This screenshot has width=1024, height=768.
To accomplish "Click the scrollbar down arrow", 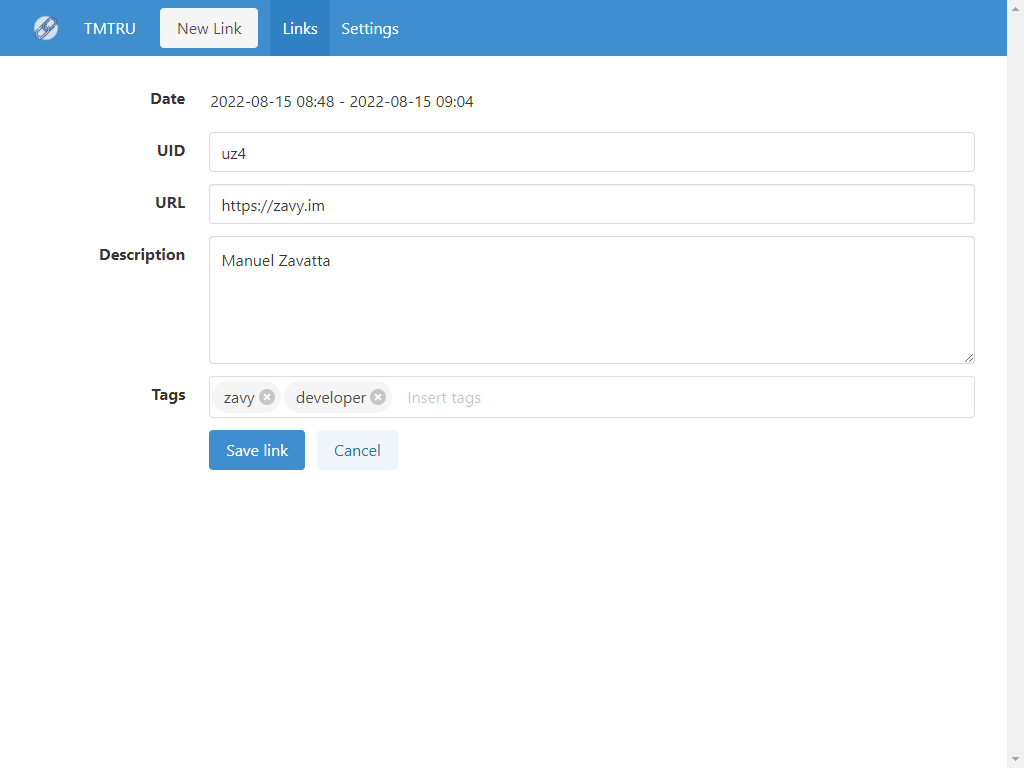I will click(1016, 760).
